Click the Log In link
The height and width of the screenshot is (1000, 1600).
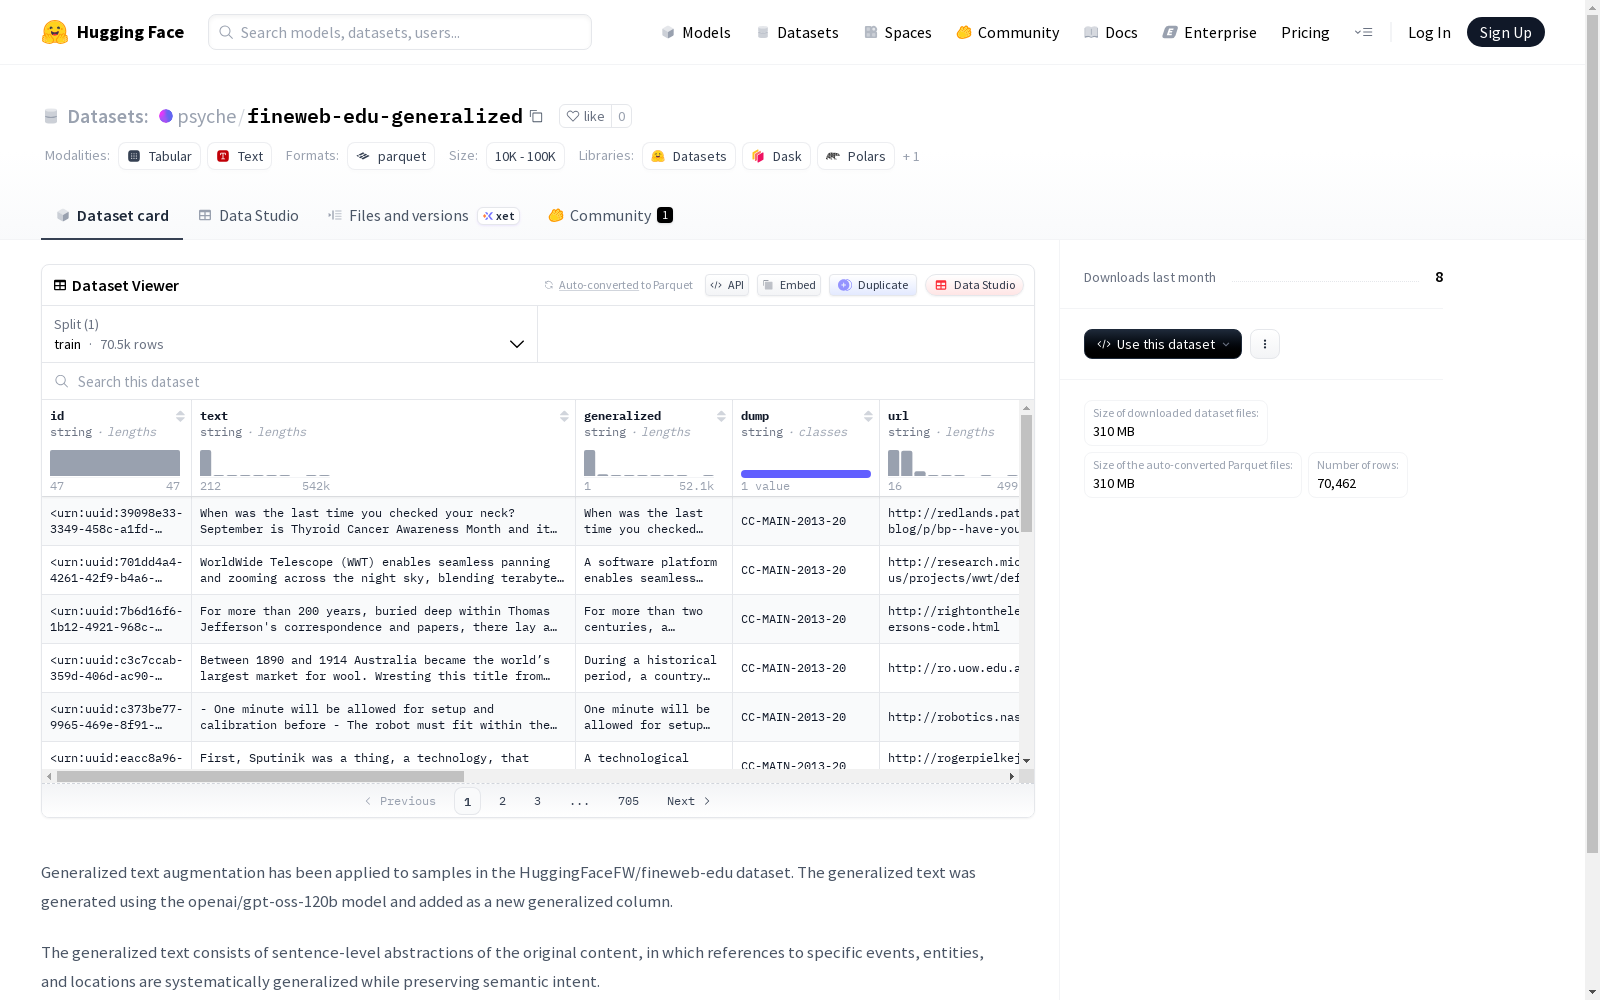coord(1429,32)
